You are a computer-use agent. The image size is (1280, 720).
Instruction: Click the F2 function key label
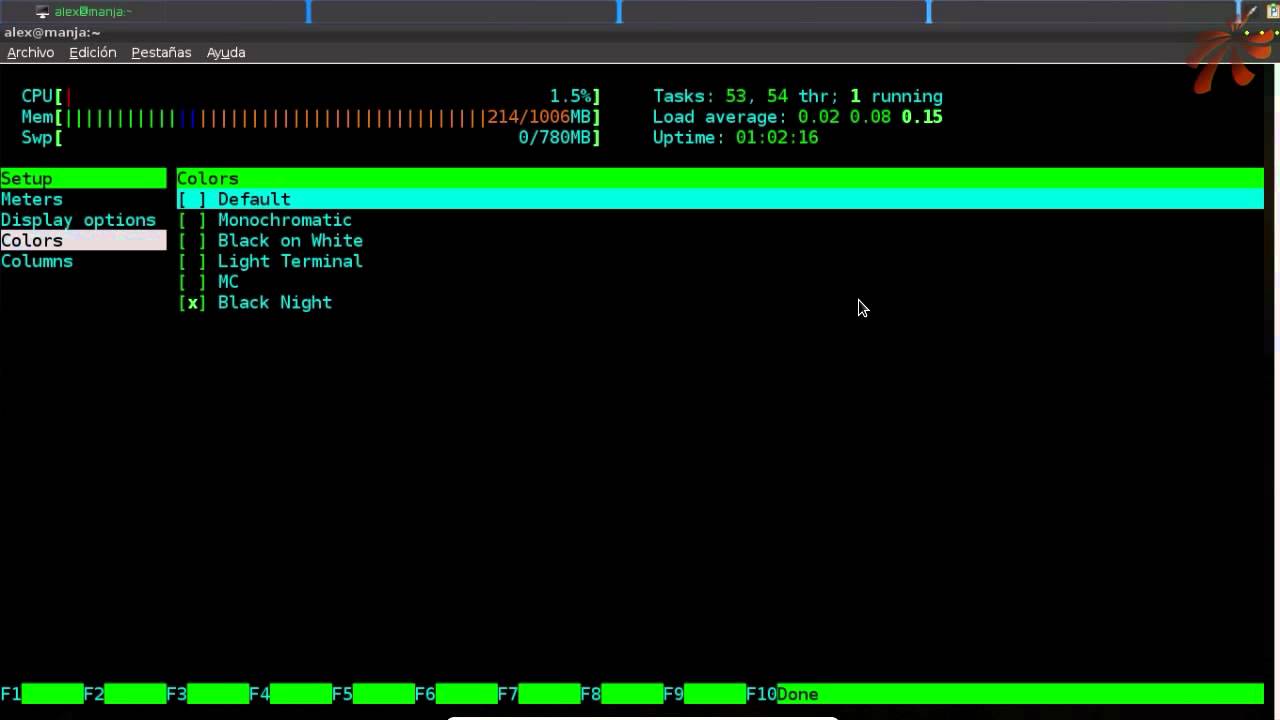[94, 694]
